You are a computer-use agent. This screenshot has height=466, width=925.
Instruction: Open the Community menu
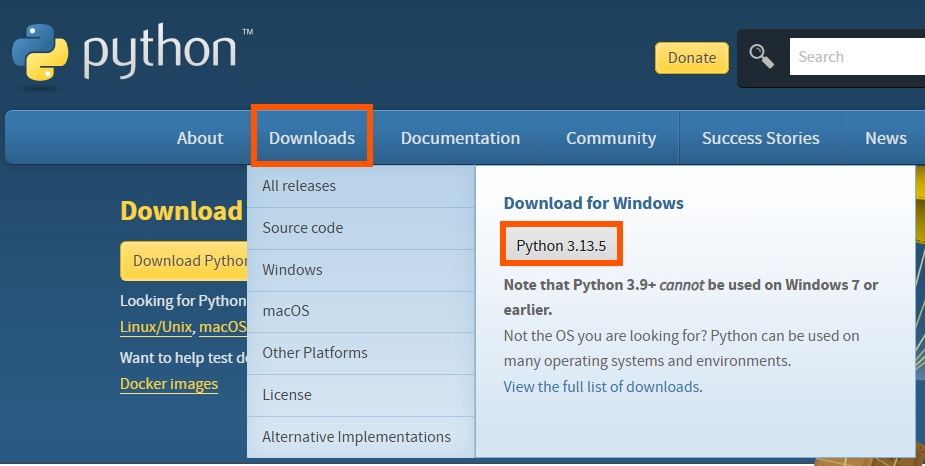click(611, 138)
